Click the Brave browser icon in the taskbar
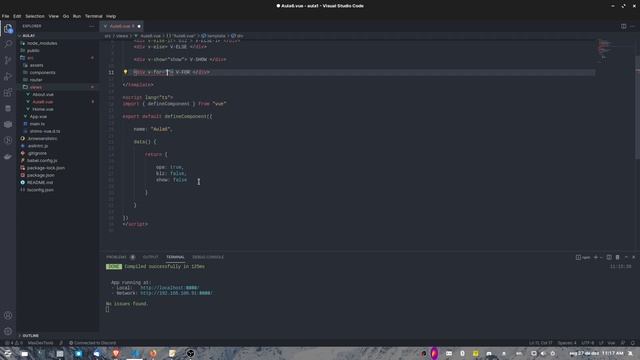Viewport: 640px width, 360px height. pyautogui.click(x=116, y=353)
